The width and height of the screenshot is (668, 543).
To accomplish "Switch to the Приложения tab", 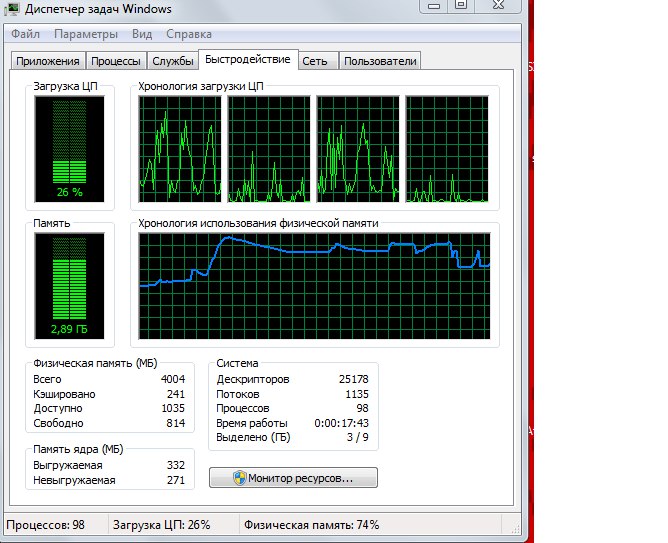I will [x=48, y=61].
